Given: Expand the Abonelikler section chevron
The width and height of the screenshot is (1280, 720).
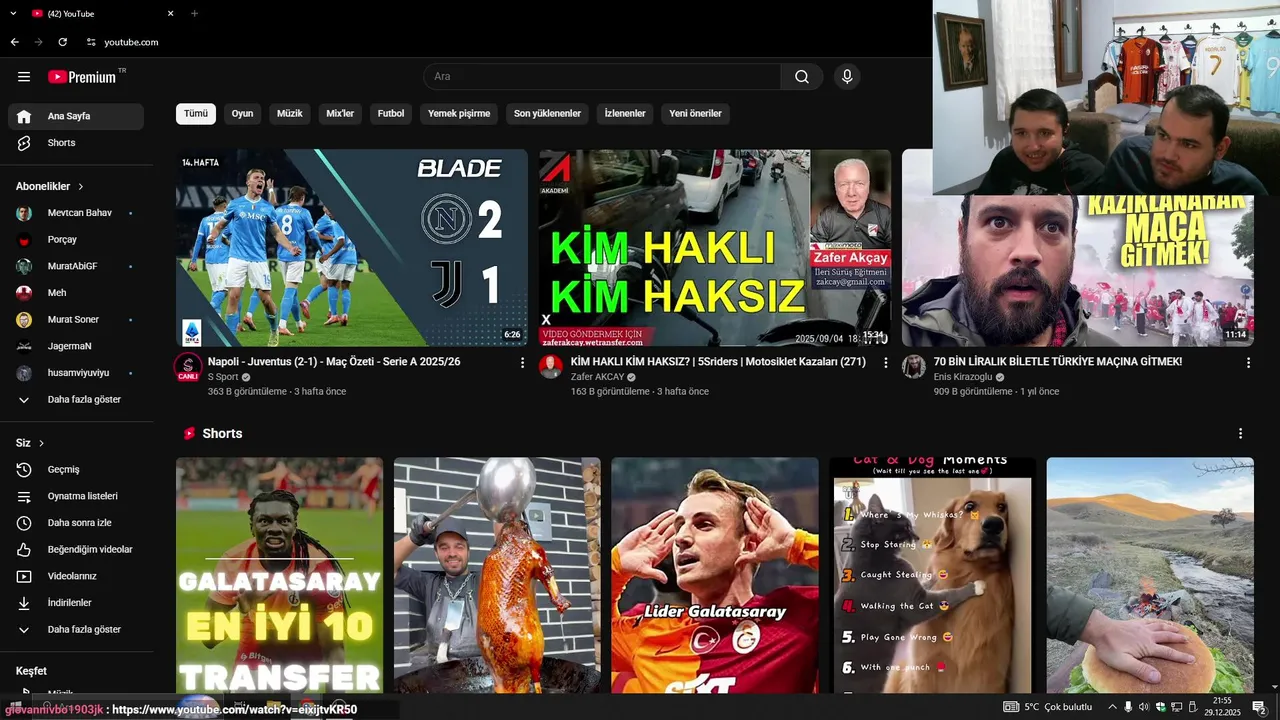Looking at the screenshot, I should pyautogui.click(x=81, y=186).
